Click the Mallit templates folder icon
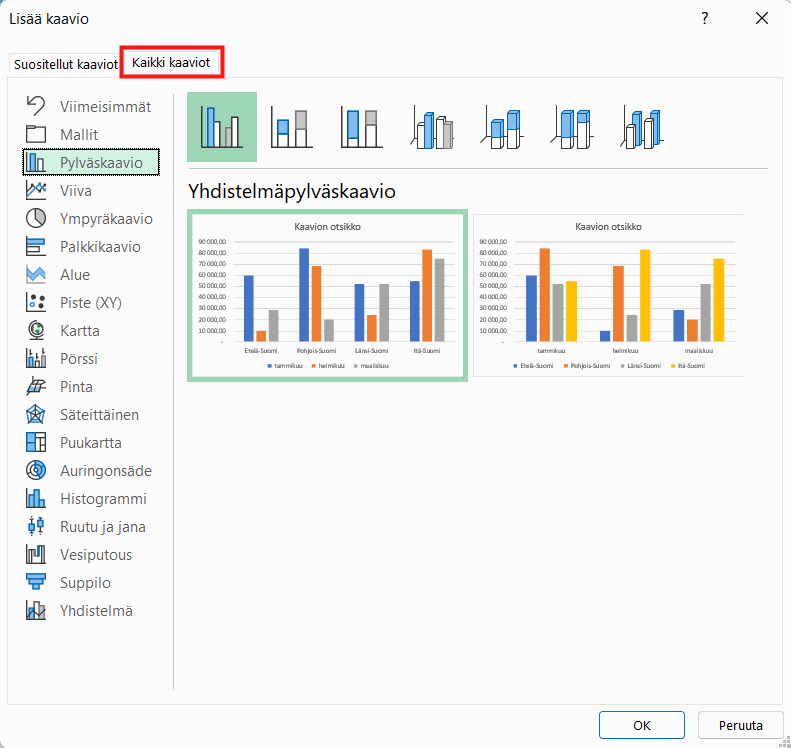791x748 pixels. [36, 135]
